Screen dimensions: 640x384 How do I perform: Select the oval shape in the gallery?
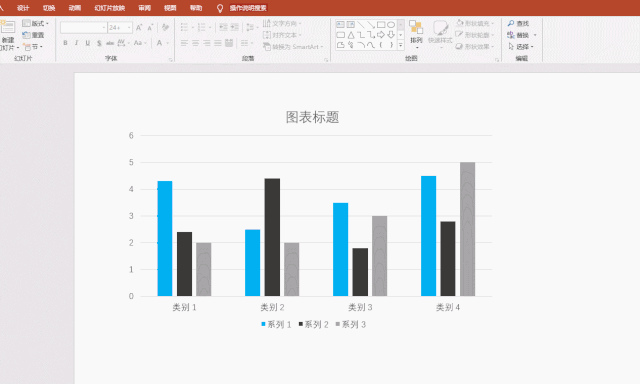[391, 25]
